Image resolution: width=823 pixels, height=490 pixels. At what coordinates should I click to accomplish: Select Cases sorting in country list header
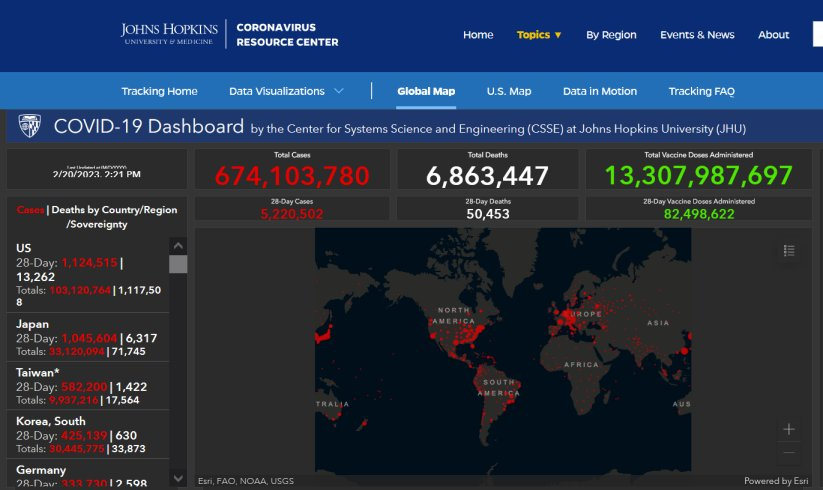(x=30, y=210)
